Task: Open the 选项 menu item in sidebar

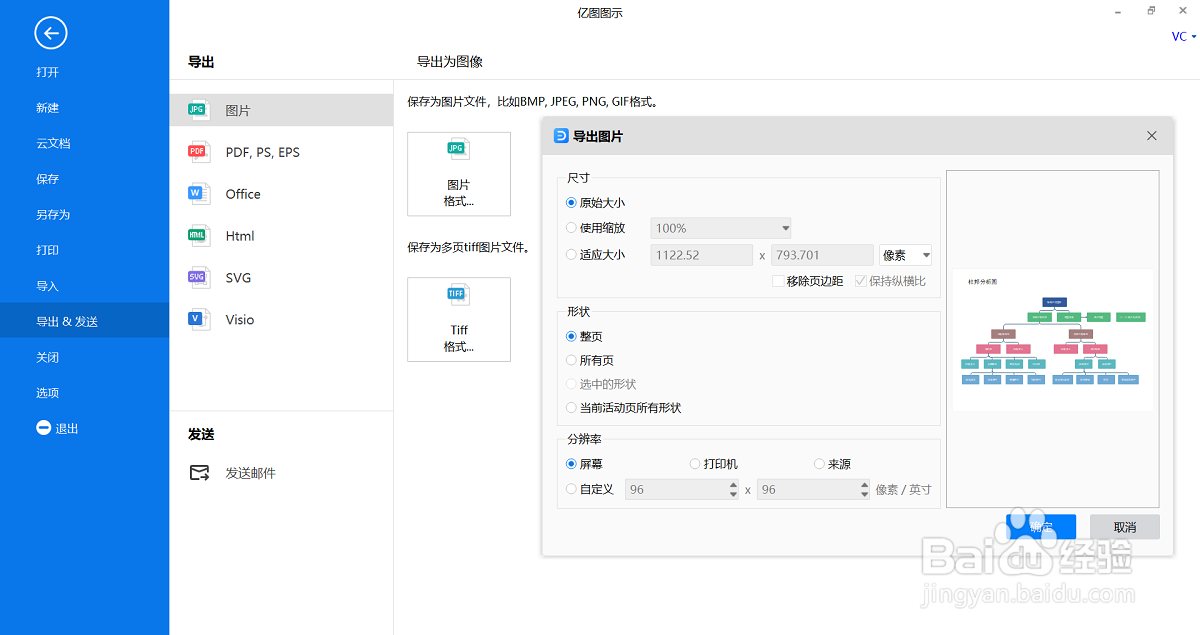Action: point(47,392)
